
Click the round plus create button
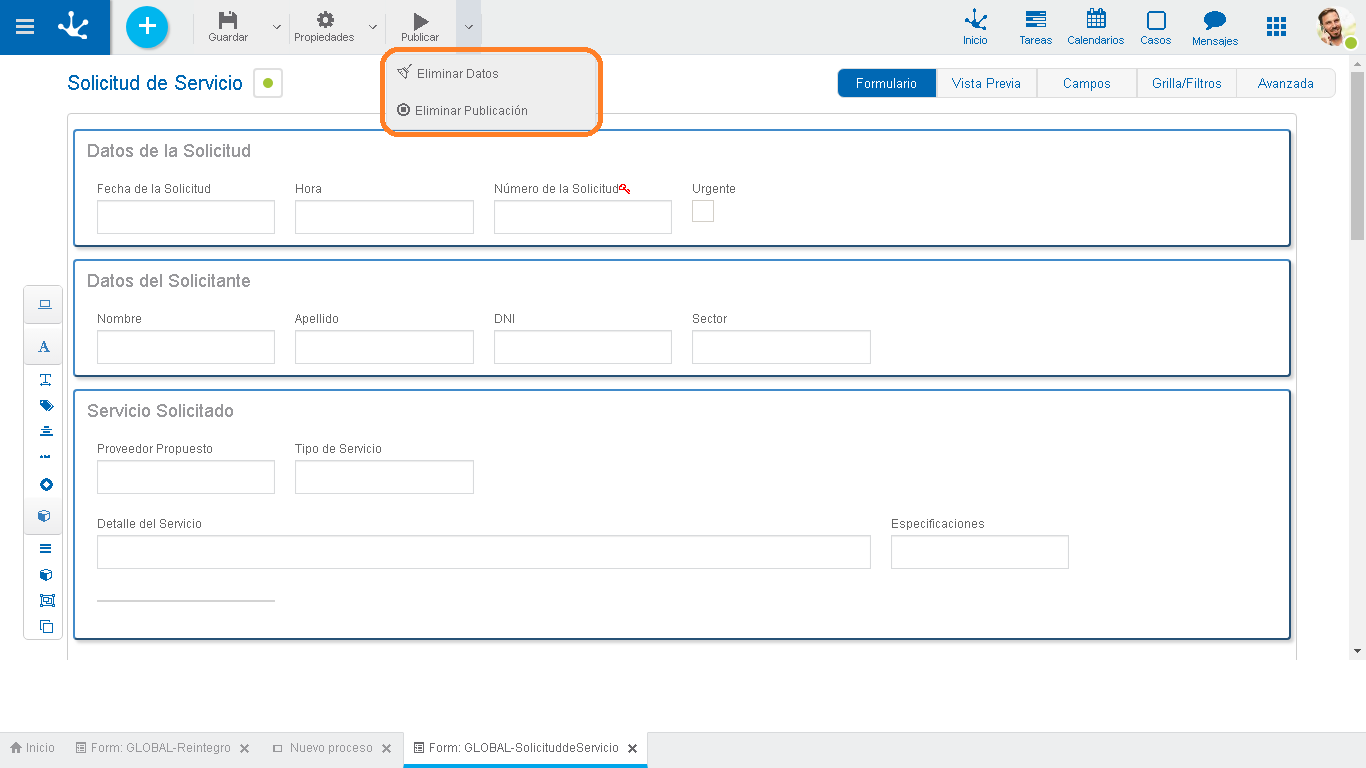(x=147, y=26)
